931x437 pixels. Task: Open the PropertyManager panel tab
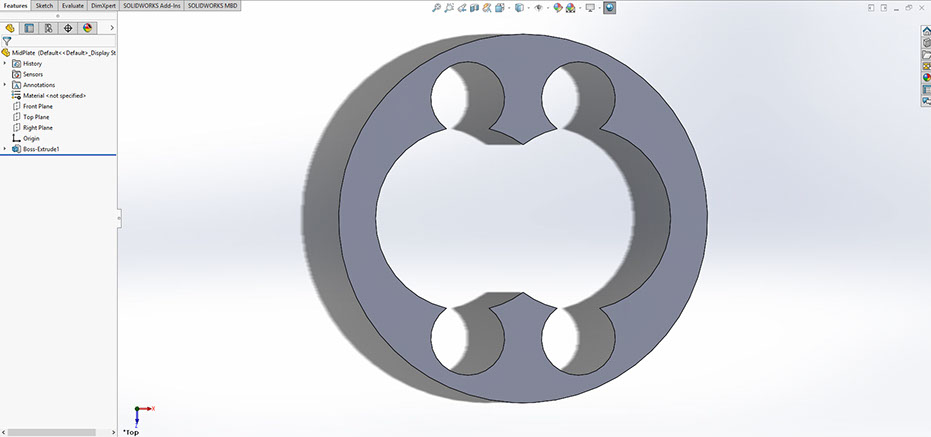tap(29, 28)
